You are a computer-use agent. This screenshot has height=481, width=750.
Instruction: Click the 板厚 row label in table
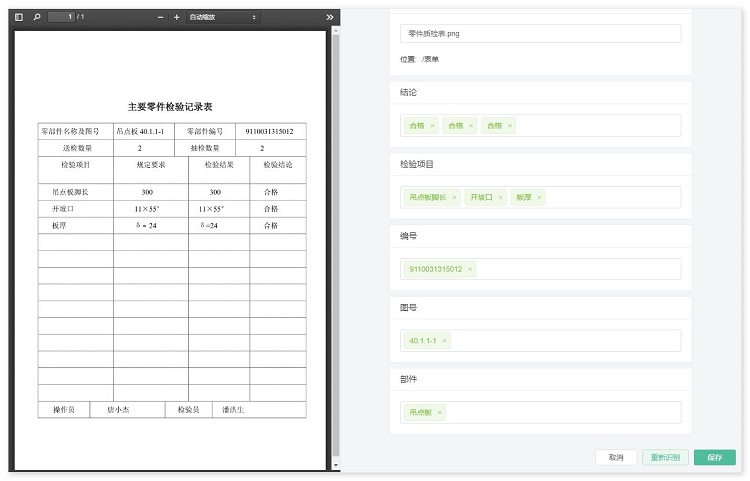[59, 226]
